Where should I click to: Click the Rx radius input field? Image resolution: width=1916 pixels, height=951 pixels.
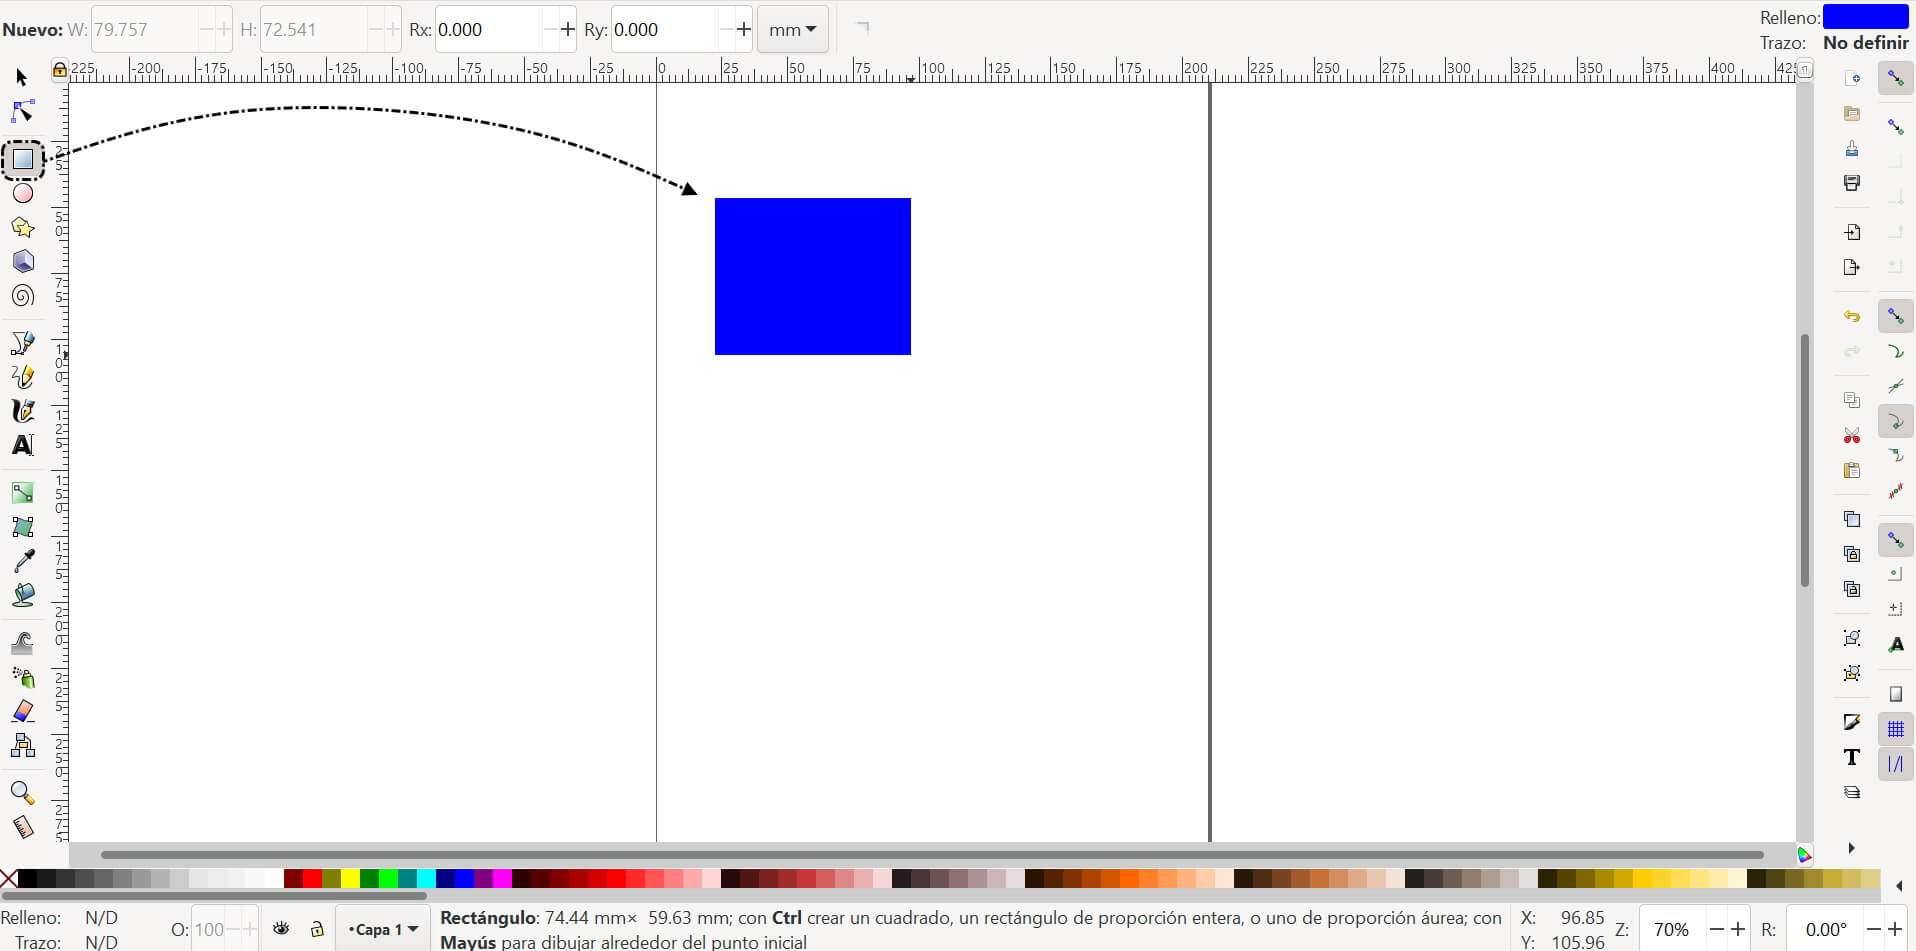click(x=489, y=29)
